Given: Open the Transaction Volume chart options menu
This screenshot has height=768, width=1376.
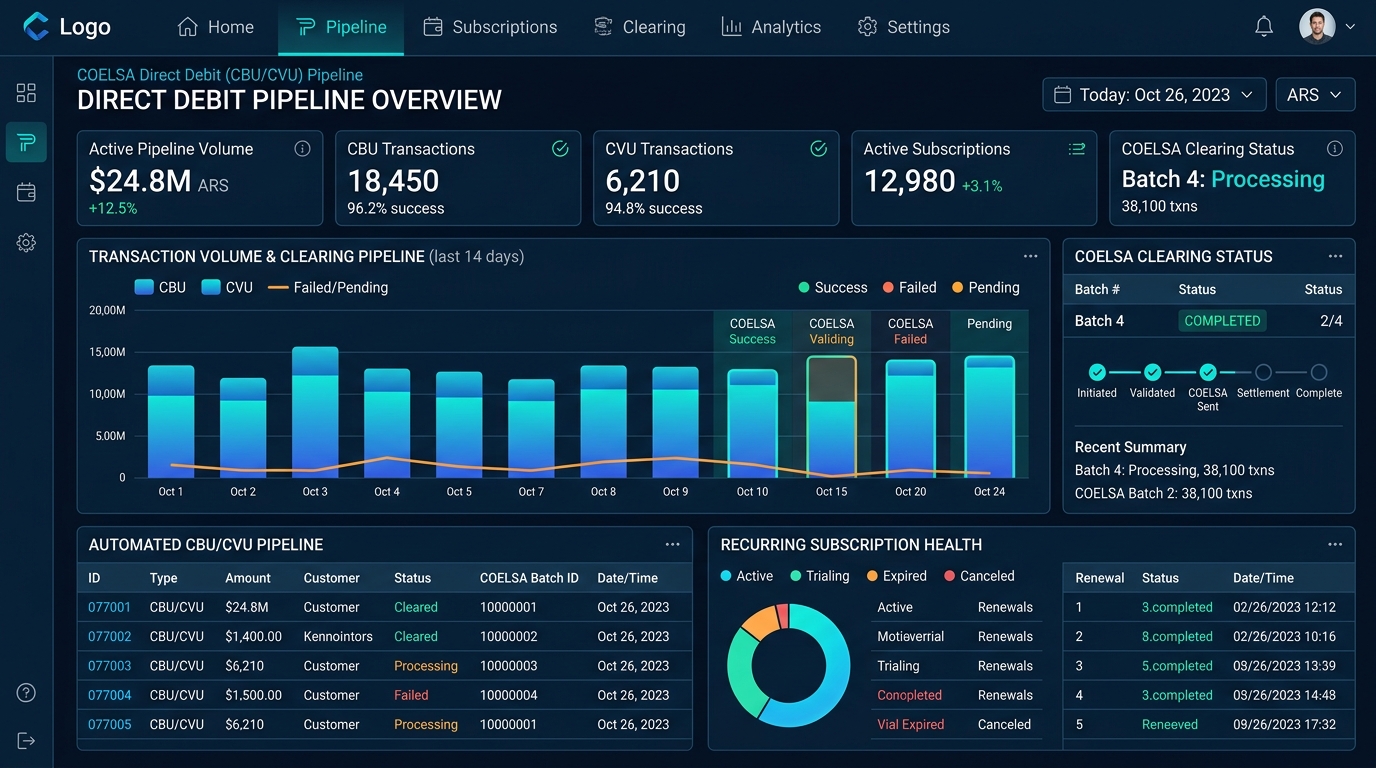Looking at the screenshot, I should point(1030,257).
